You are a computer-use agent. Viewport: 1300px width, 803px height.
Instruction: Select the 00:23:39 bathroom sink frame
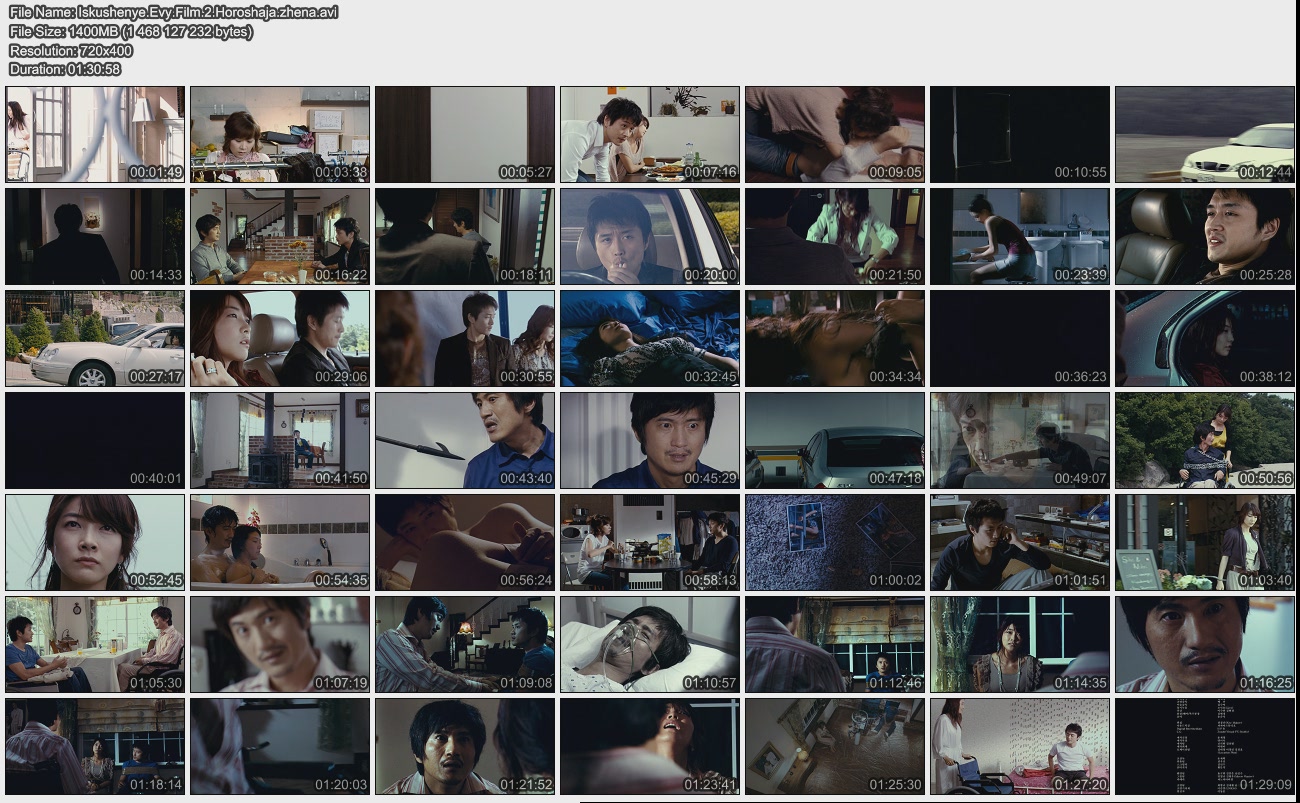(1019, 236)
